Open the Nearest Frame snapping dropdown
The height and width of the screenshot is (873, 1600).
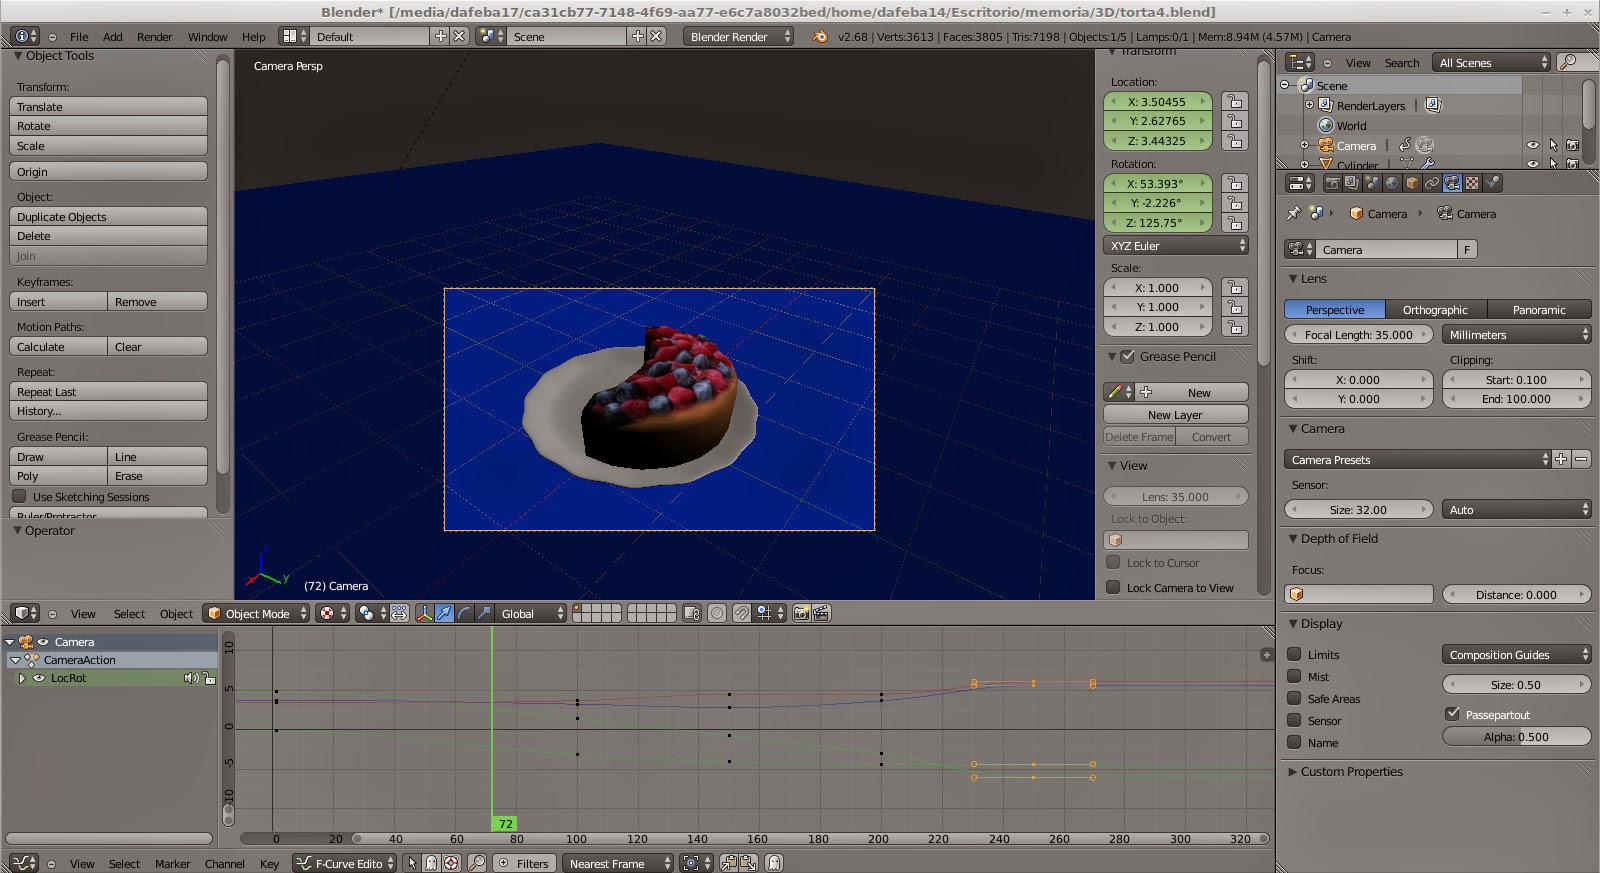[x=618, y=863]
